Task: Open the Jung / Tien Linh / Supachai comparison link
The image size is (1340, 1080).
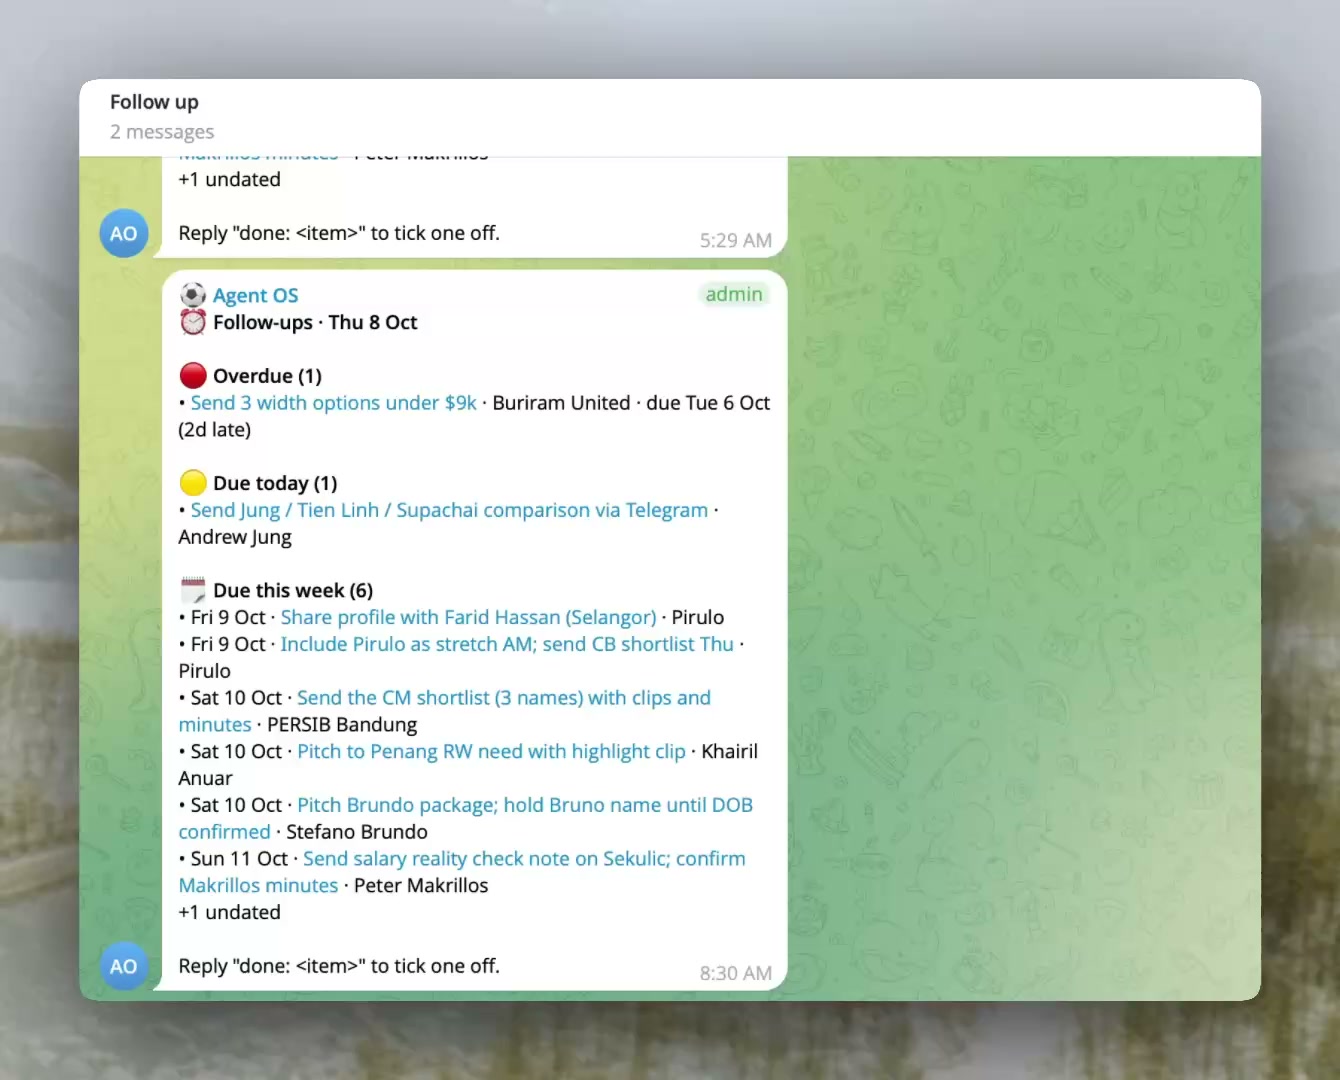Action: pyautogui.click(x=449, y=510)
